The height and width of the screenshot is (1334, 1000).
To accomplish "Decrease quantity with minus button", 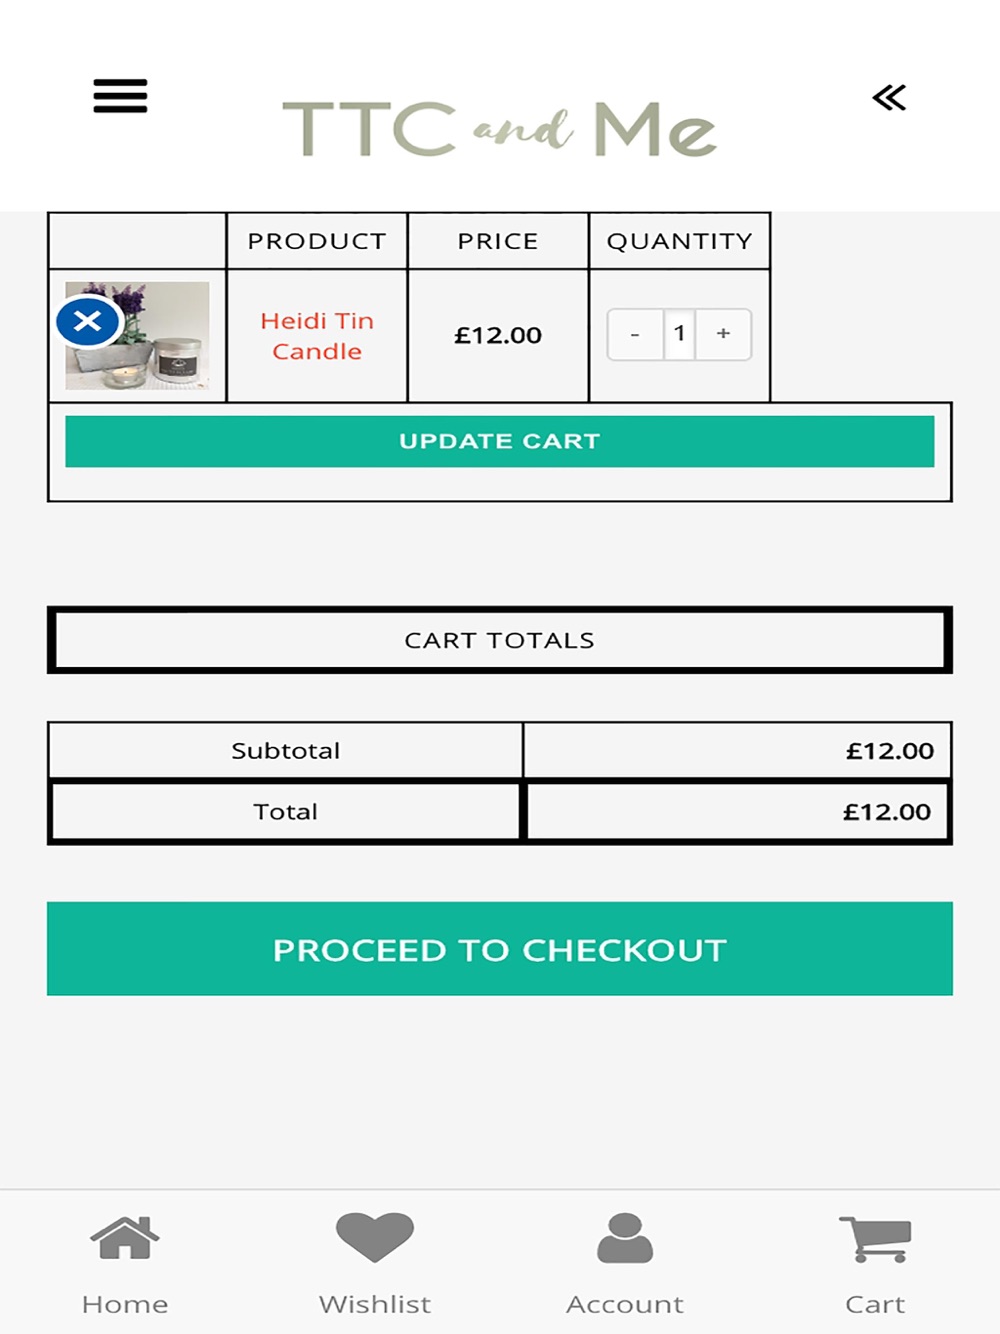I will point(635,334).
